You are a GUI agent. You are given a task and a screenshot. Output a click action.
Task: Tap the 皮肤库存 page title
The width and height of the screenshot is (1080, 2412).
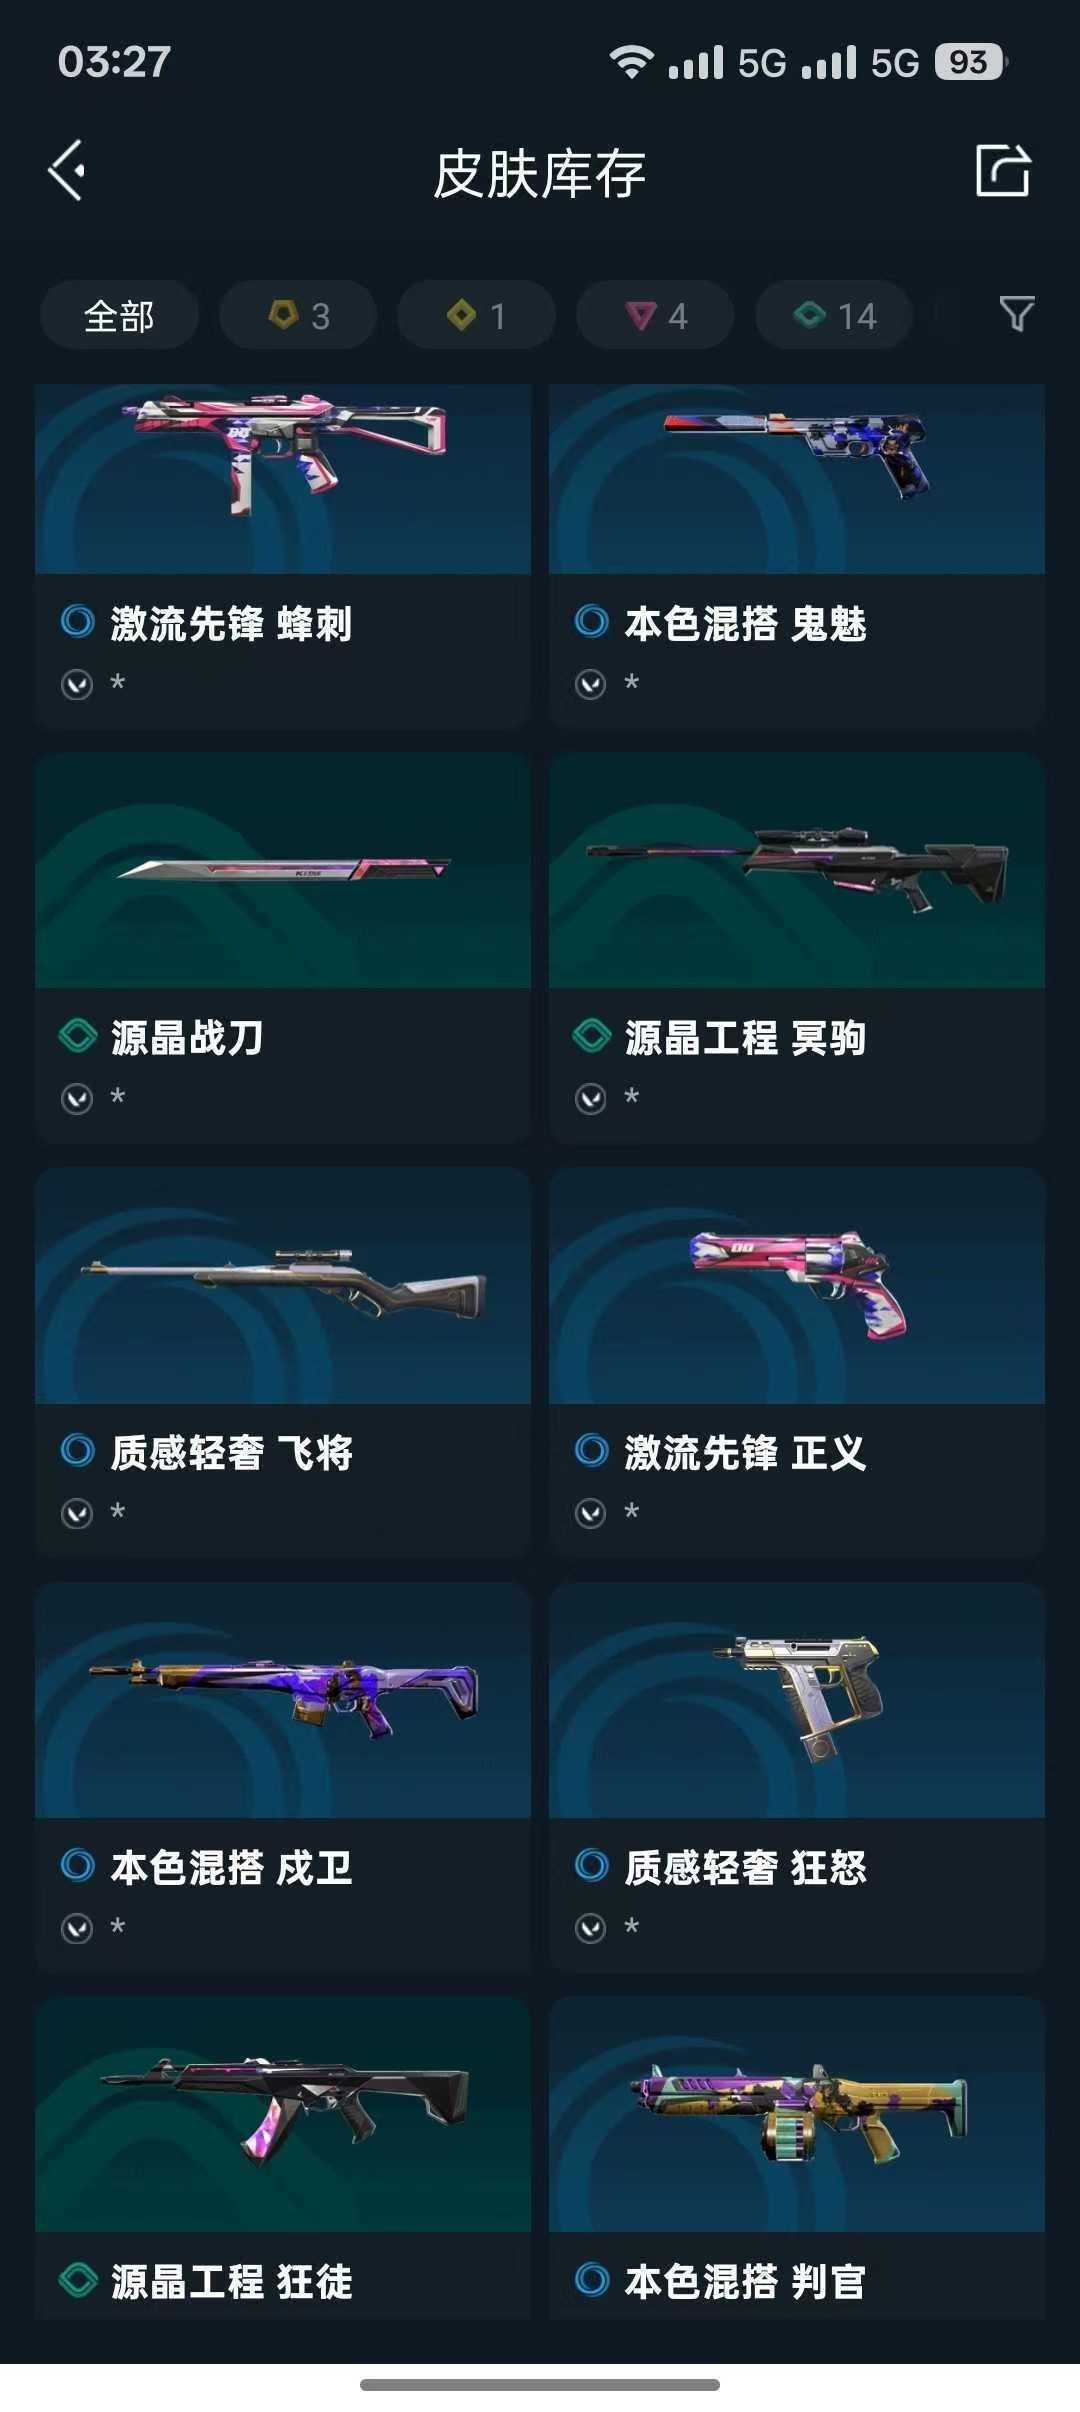click(x=540, y=174)
